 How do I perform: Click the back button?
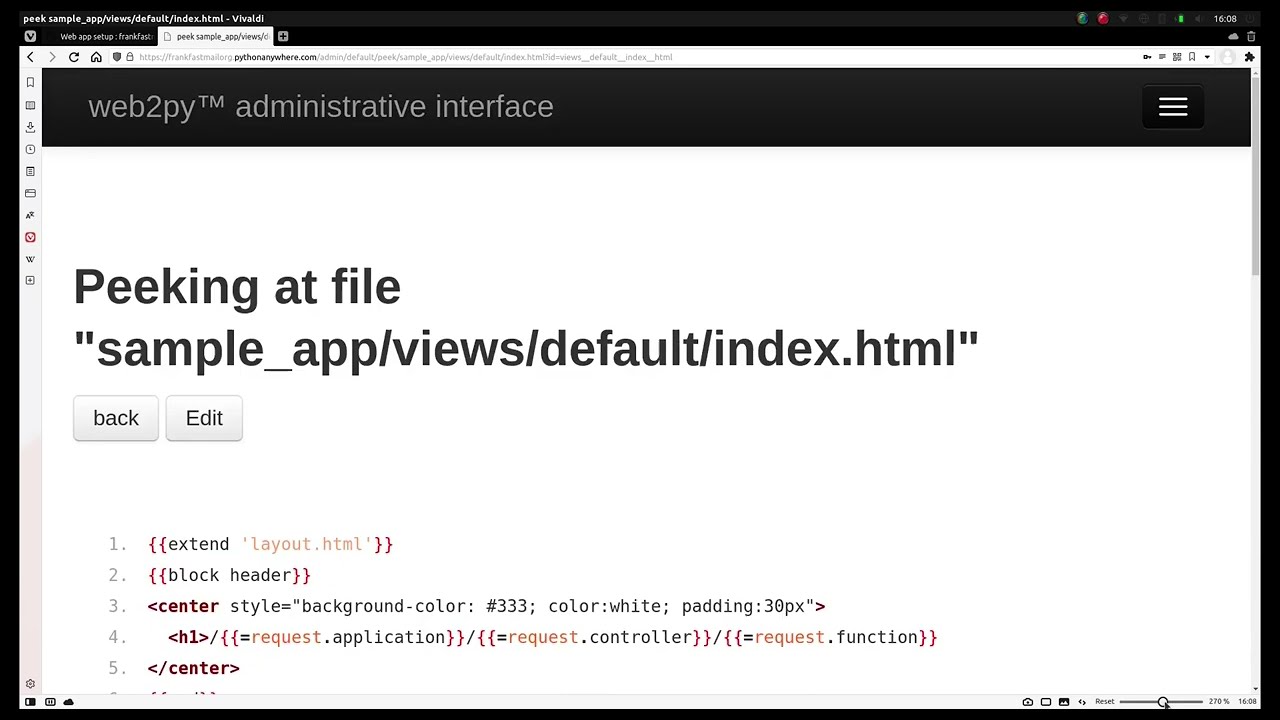click(x=116, y=418)
